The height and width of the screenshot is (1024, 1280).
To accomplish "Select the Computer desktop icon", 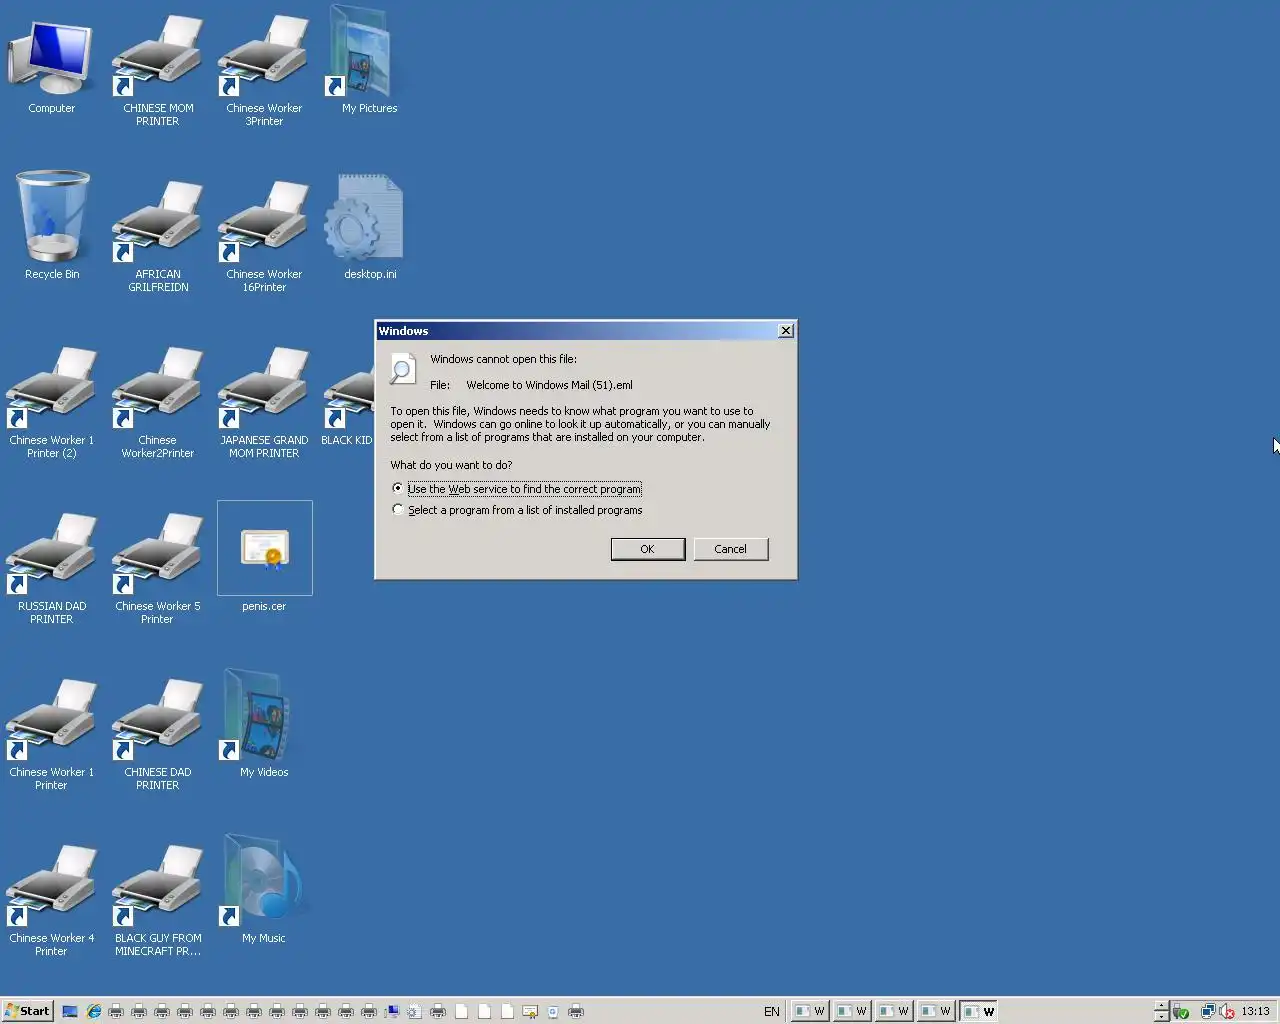I will coord(51,65).
